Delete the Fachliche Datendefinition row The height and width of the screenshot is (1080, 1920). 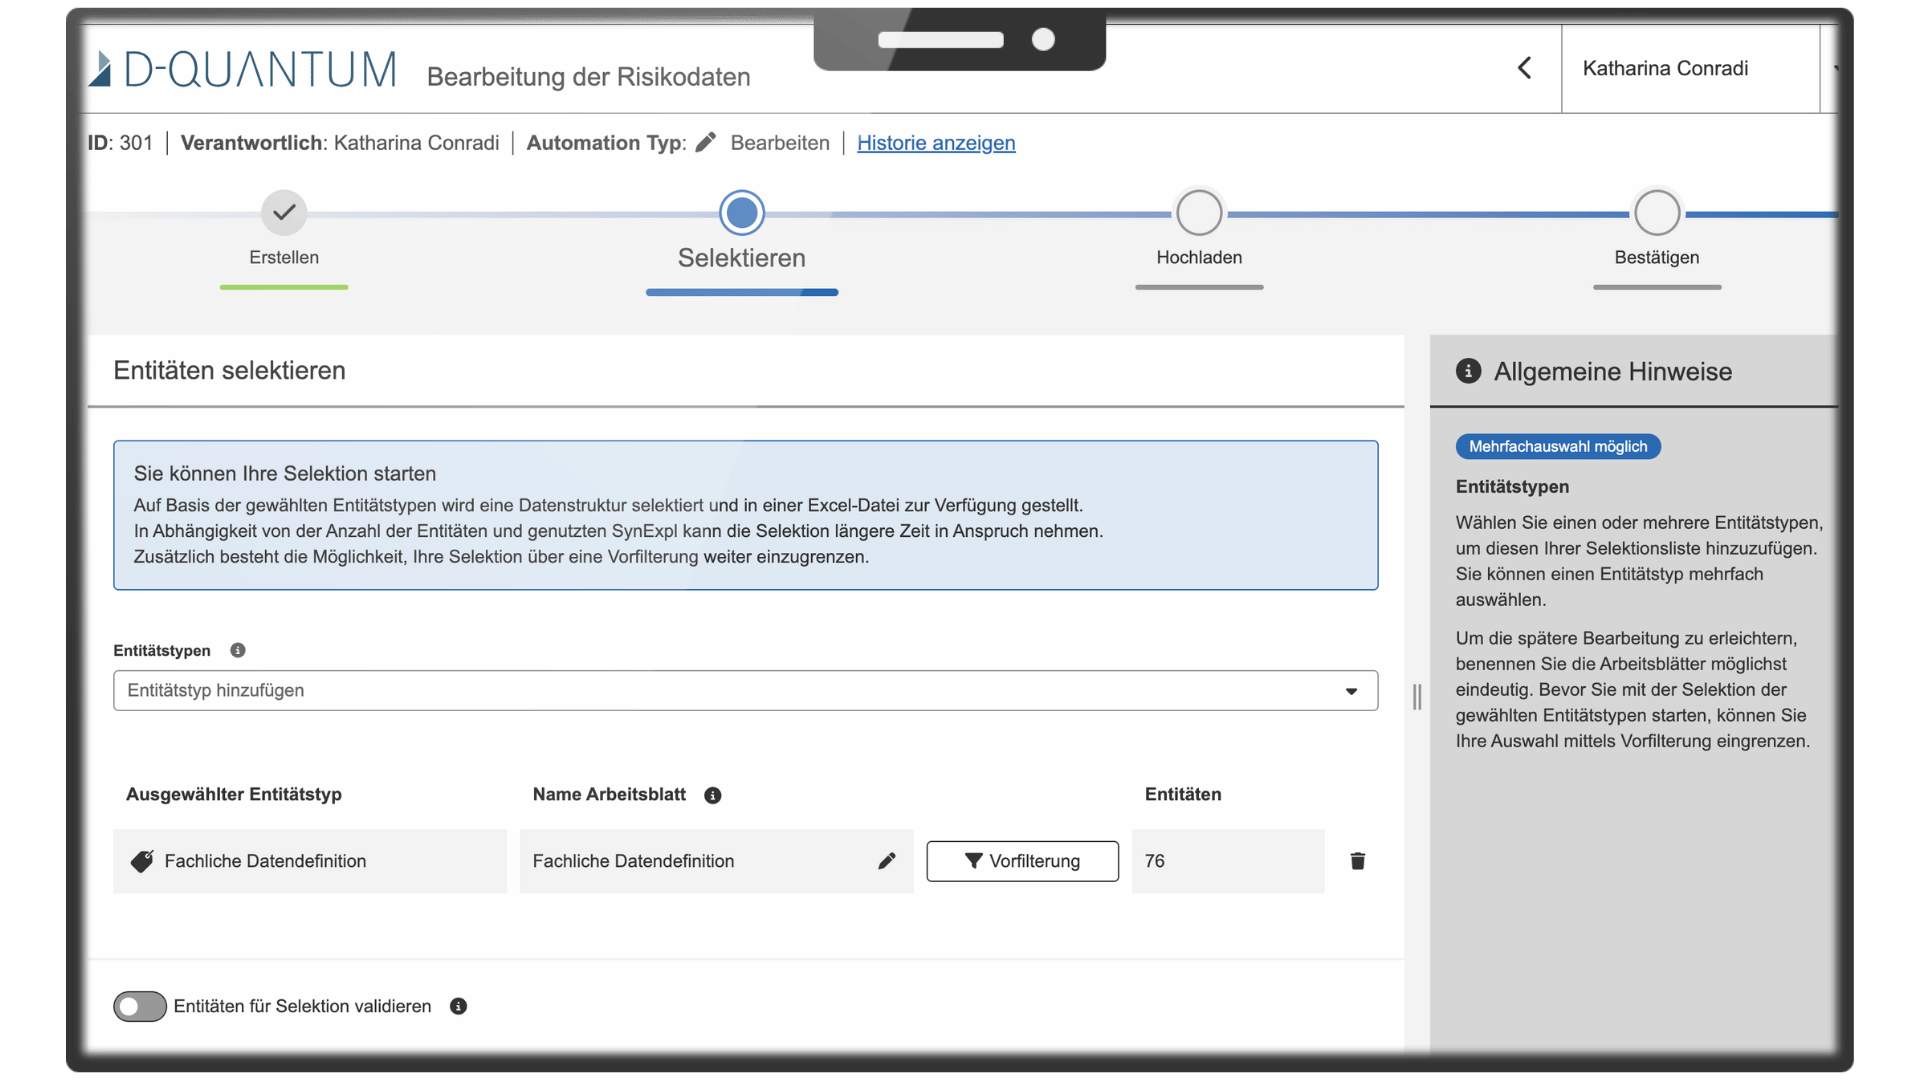pyautogui.click(x=1357, y=861)
